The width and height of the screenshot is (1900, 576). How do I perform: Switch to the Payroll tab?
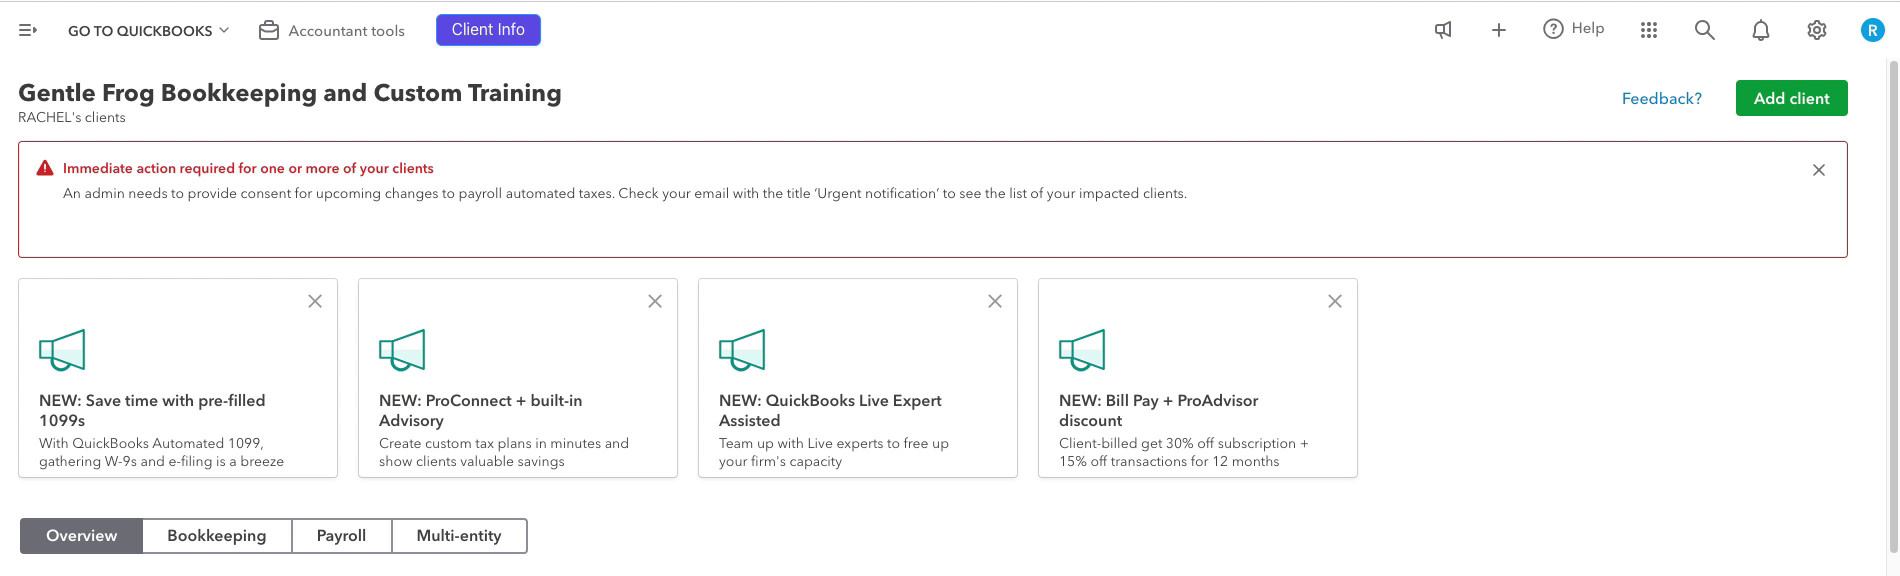341,536
